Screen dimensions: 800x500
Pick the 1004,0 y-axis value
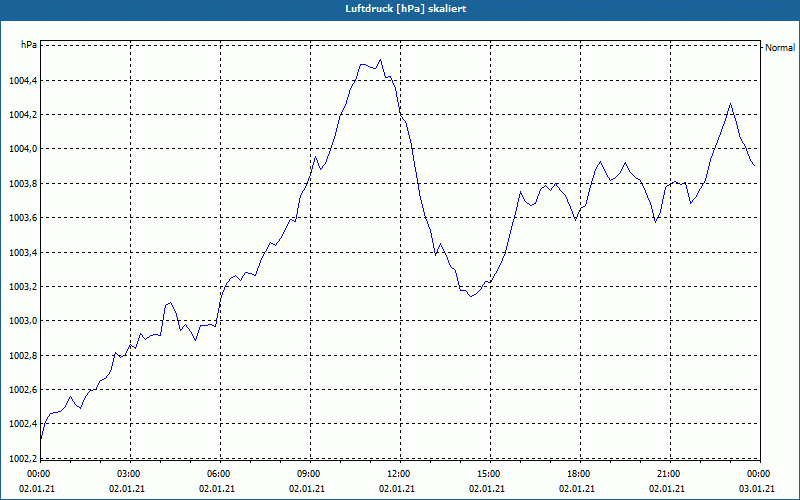coord(22,149)
